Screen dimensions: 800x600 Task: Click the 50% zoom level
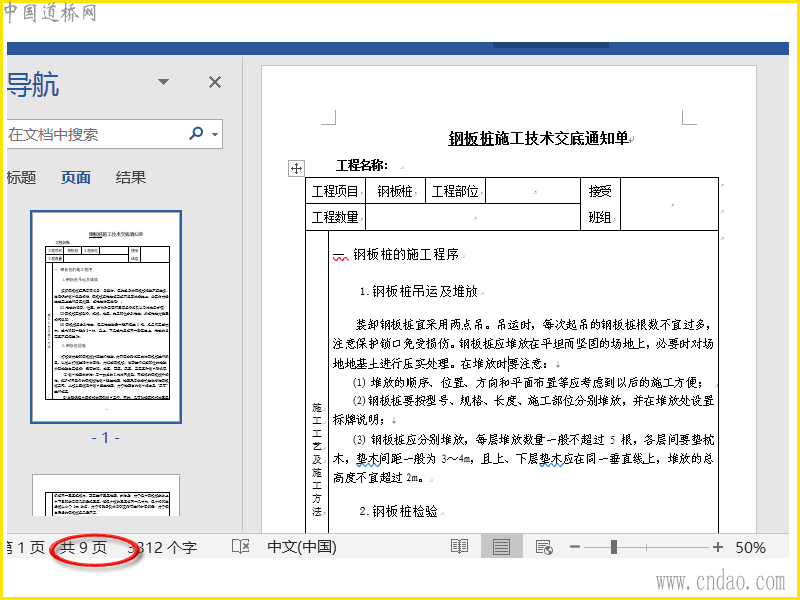click(750, 547)
